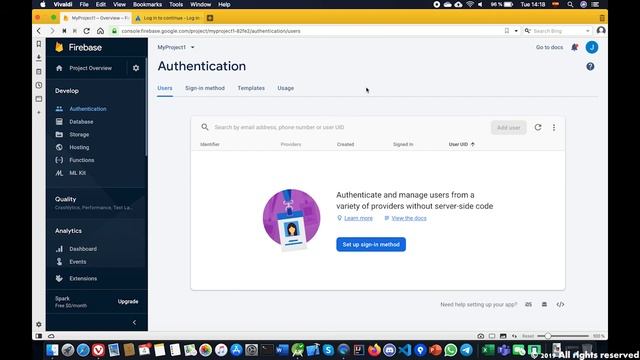Open Authentication in the Develop section
This screenshot has height=360, width=640.
[x=87, y=109]
